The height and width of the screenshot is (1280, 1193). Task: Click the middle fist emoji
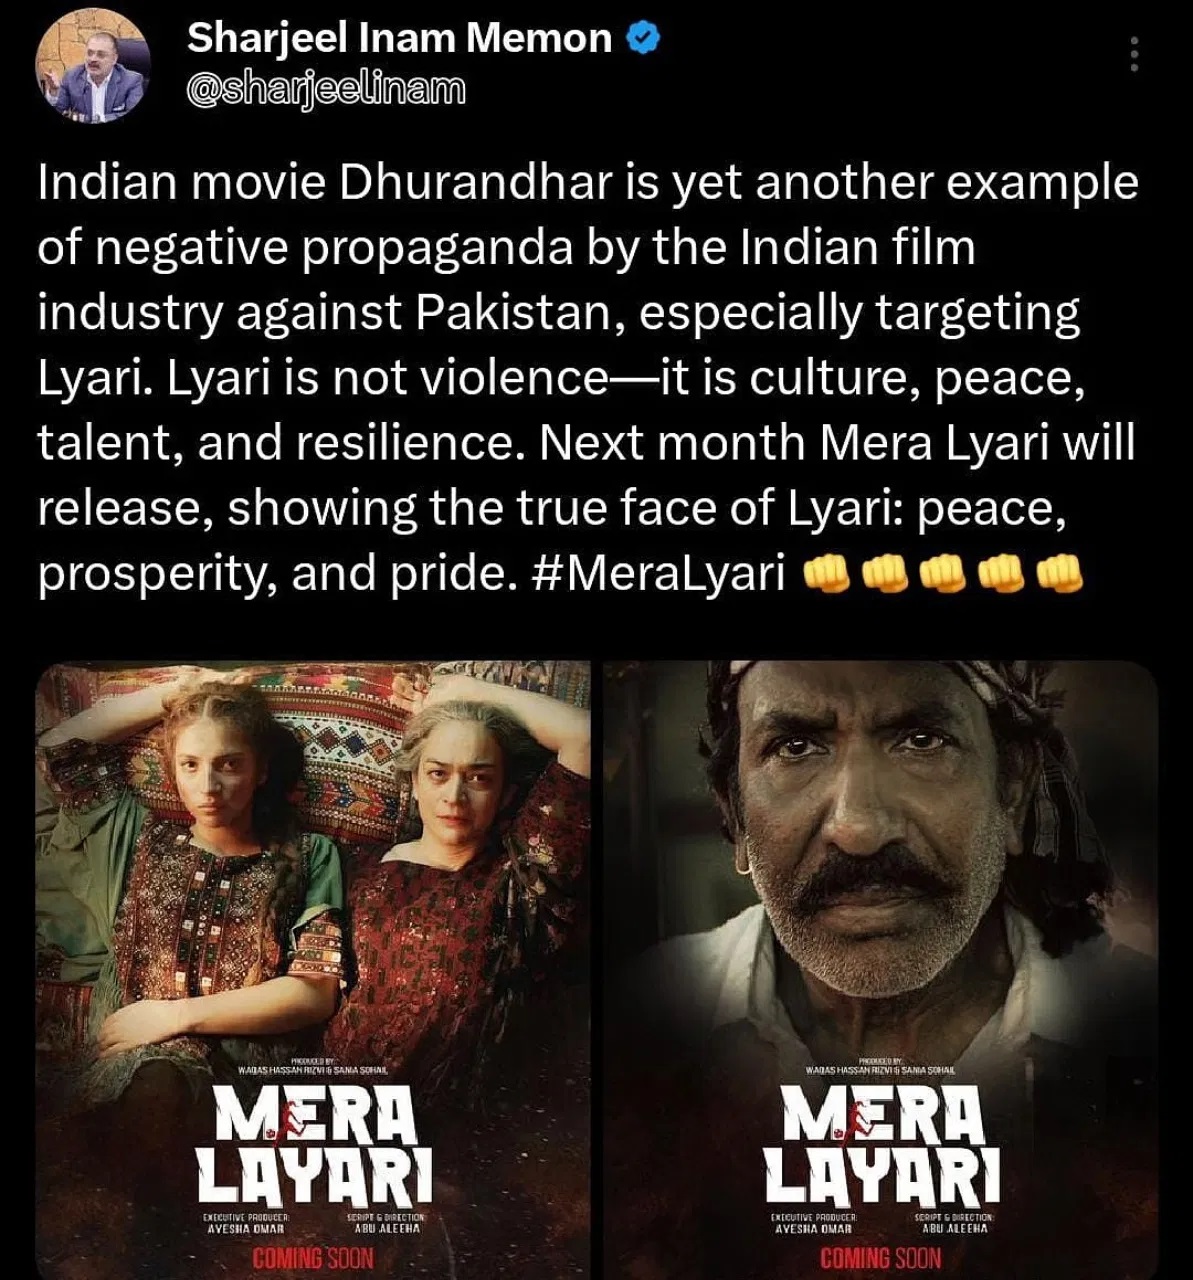943,576
